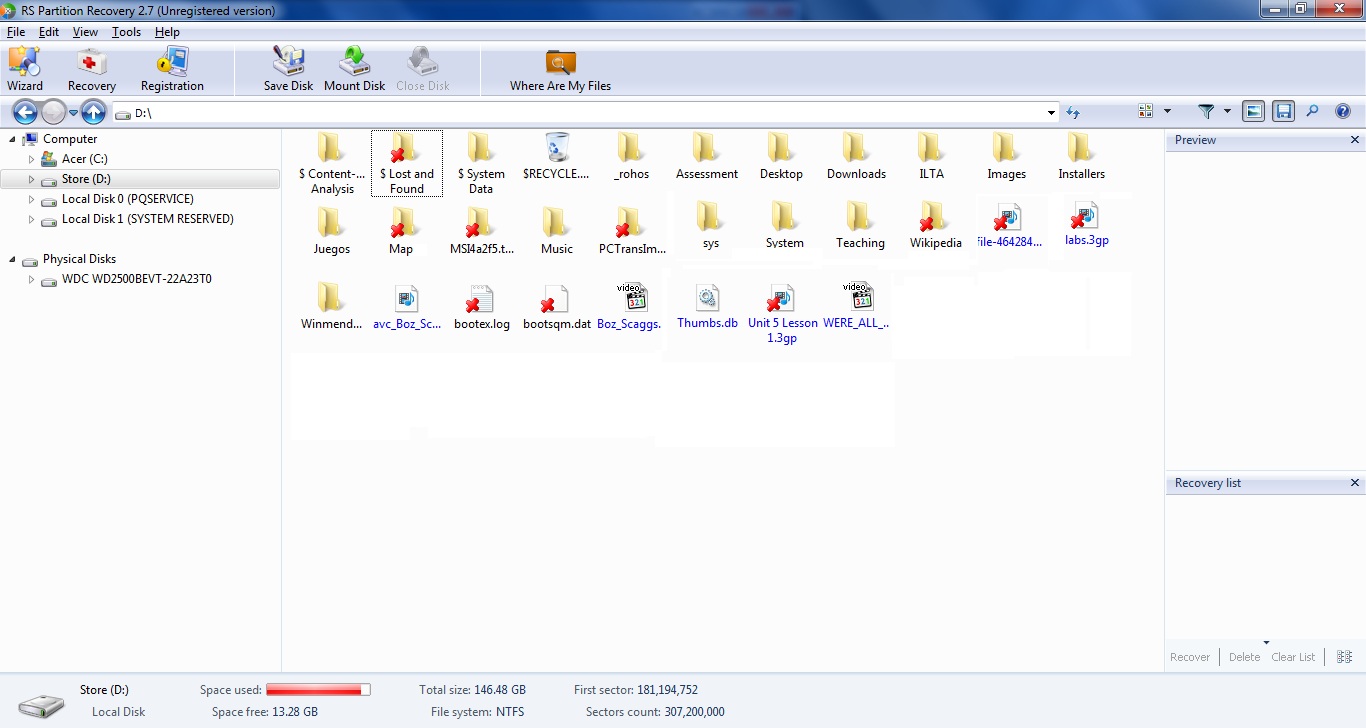1366x728 pixels.
Task: Open the search magnifier tool
Action: [x=1313, y=112]
